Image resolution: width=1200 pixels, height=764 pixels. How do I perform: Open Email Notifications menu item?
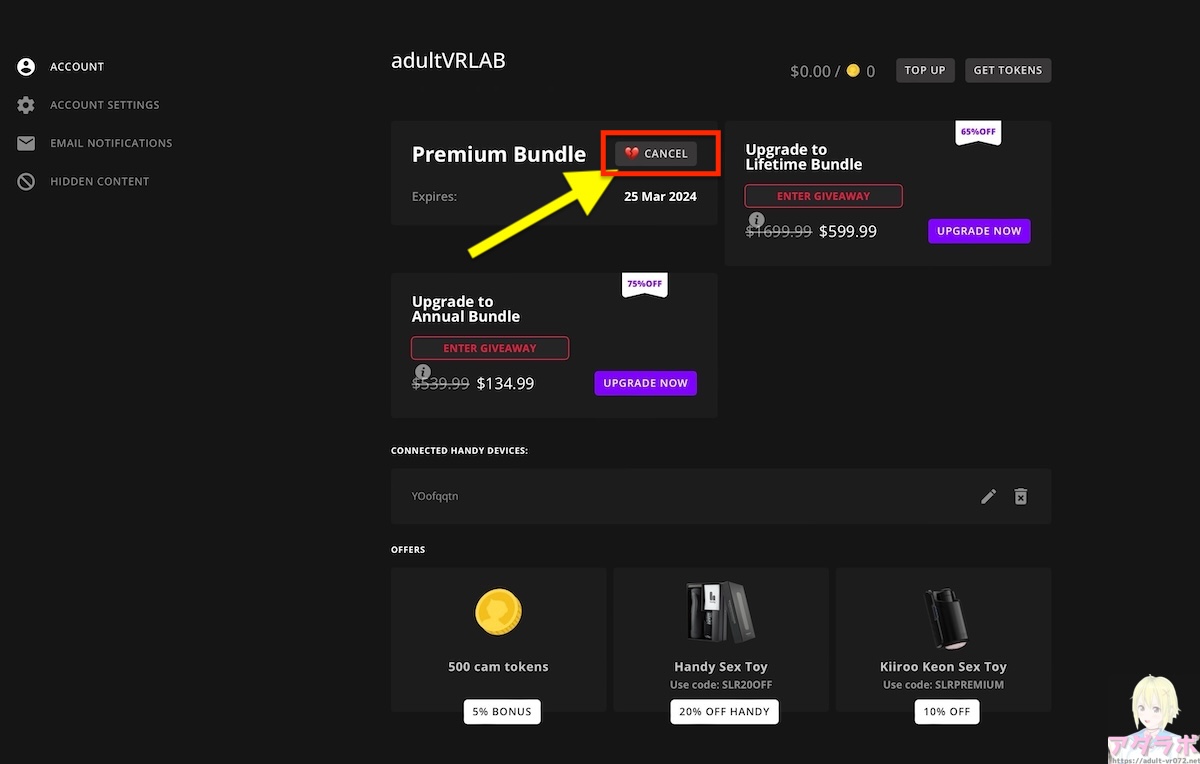(111, 143)
